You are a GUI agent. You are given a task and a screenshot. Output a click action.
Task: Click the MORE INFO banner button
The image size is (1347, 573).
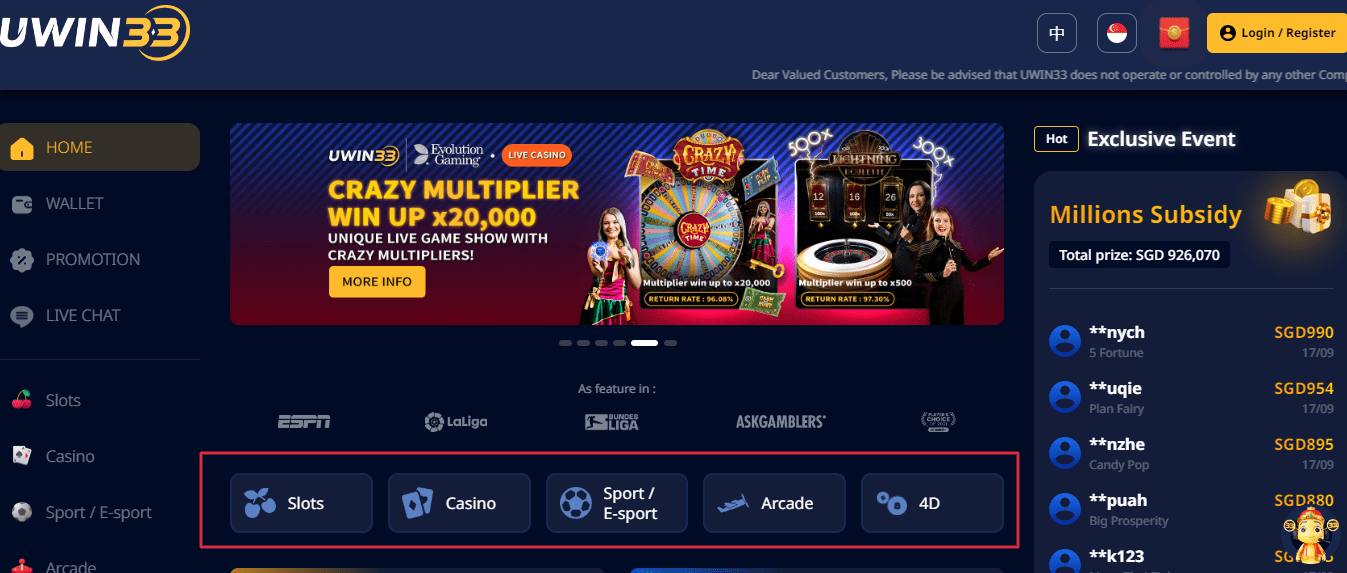(377, 282)
